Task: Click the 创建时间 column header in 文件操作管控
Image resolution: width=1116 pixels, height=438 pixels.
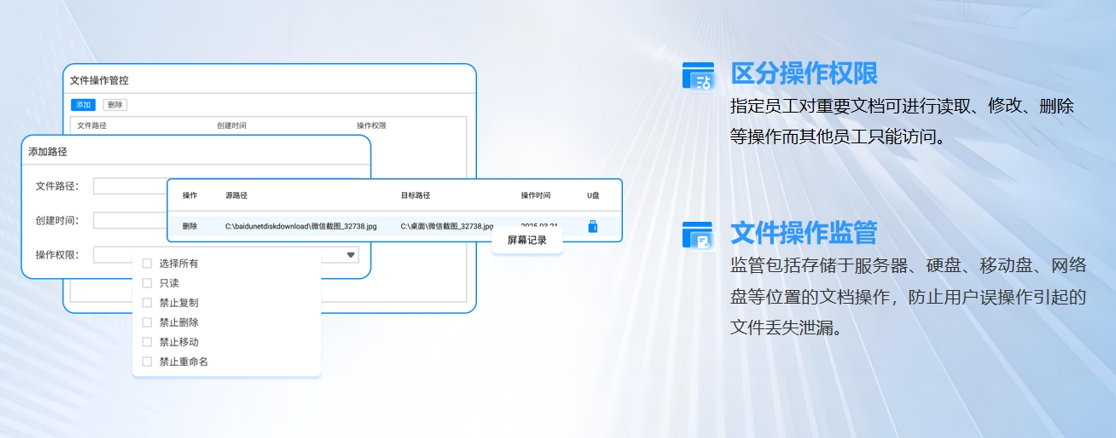Action: tap(231, 125)
